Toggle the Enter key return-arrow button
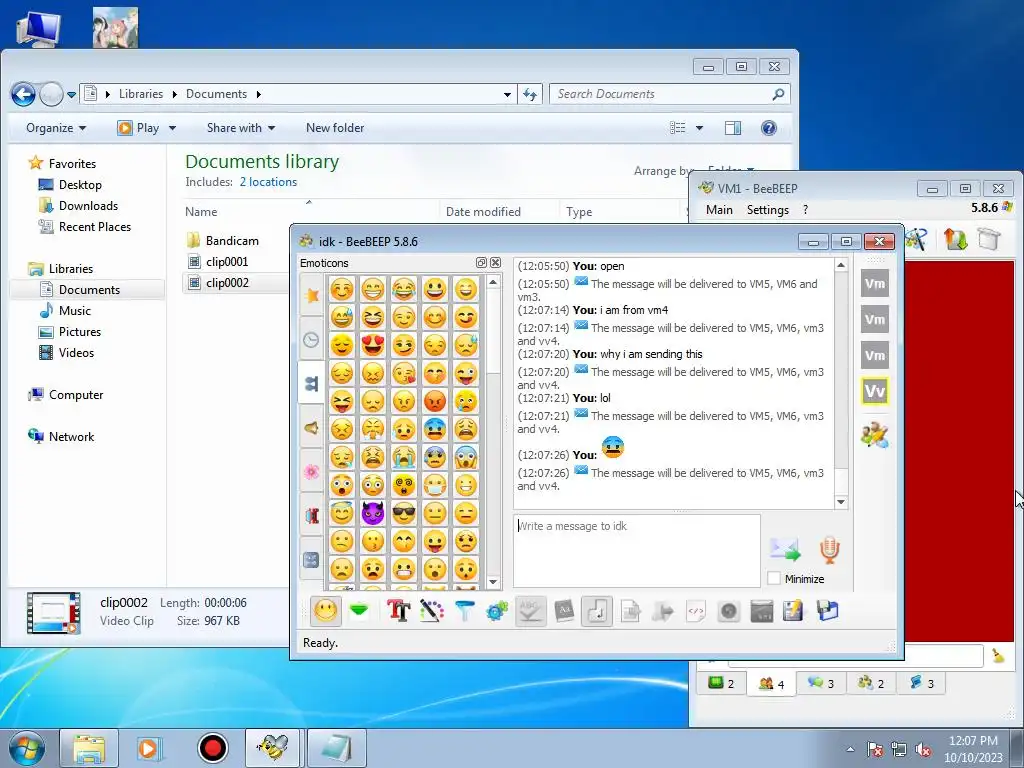This screenshot has width=1024, height=768. coord(597,611)
